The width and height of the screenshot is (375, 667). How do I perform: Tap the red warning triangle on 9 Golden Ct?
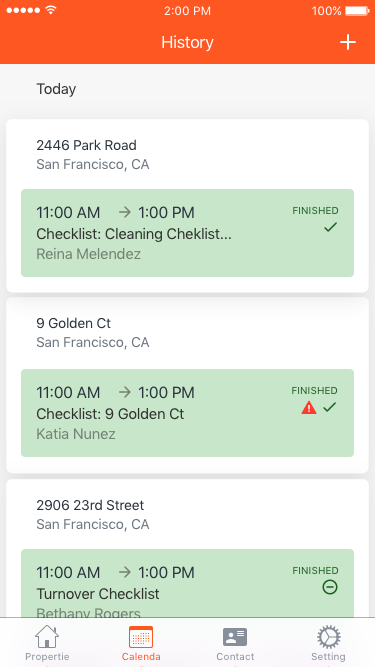[309, 408]
